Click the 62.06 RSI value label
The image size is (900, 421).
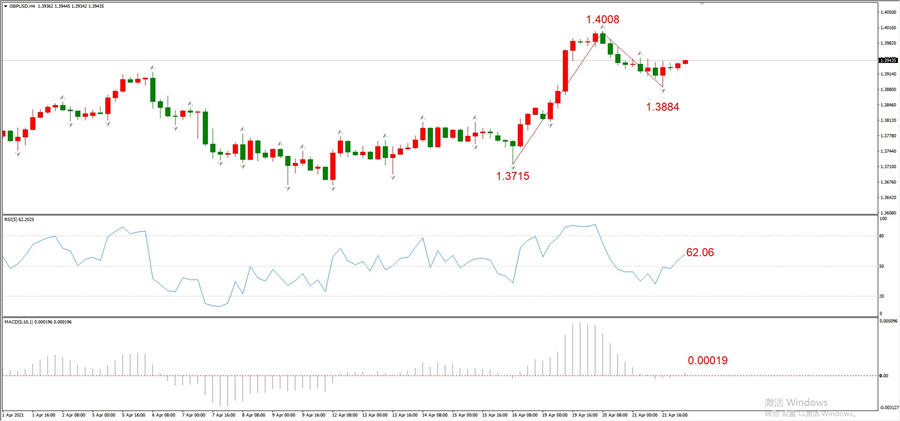[x=700, y=252]
